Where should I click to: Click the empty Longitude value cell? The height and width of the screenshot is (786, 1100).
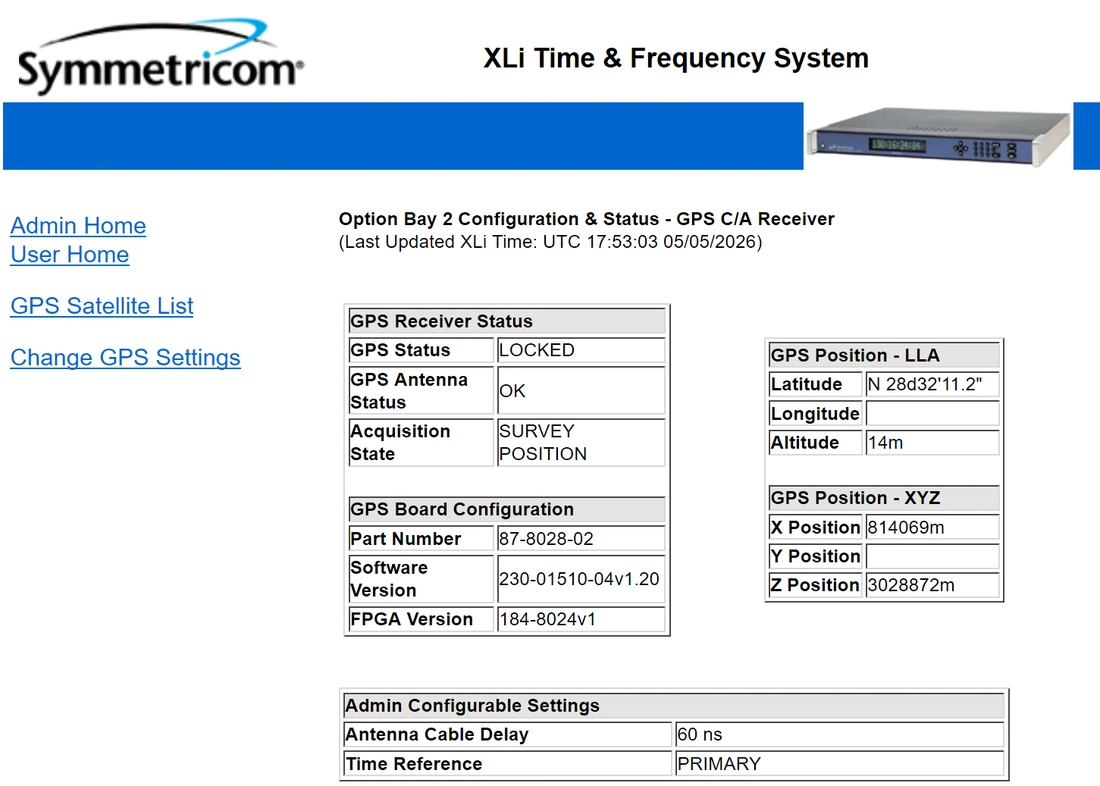pyautogui.click(x=932, y=413)
